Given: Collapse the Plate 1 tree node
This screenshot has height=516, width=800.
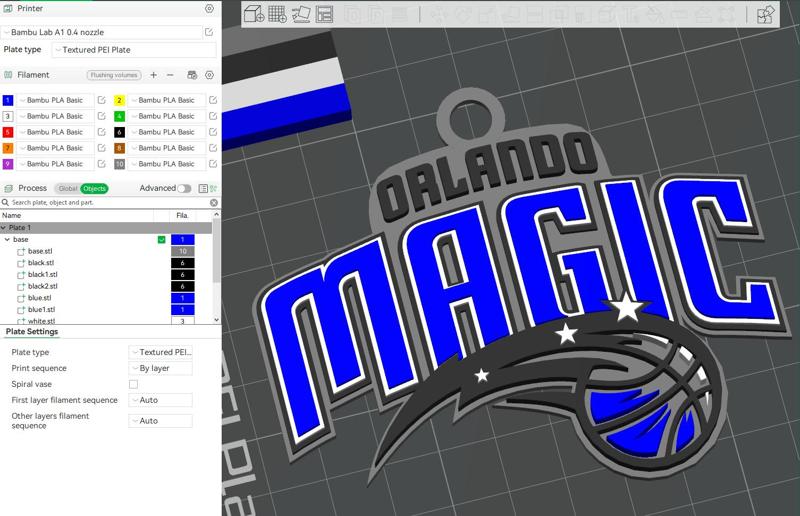Looking at the screenshot, I should (x=4, y=228).
